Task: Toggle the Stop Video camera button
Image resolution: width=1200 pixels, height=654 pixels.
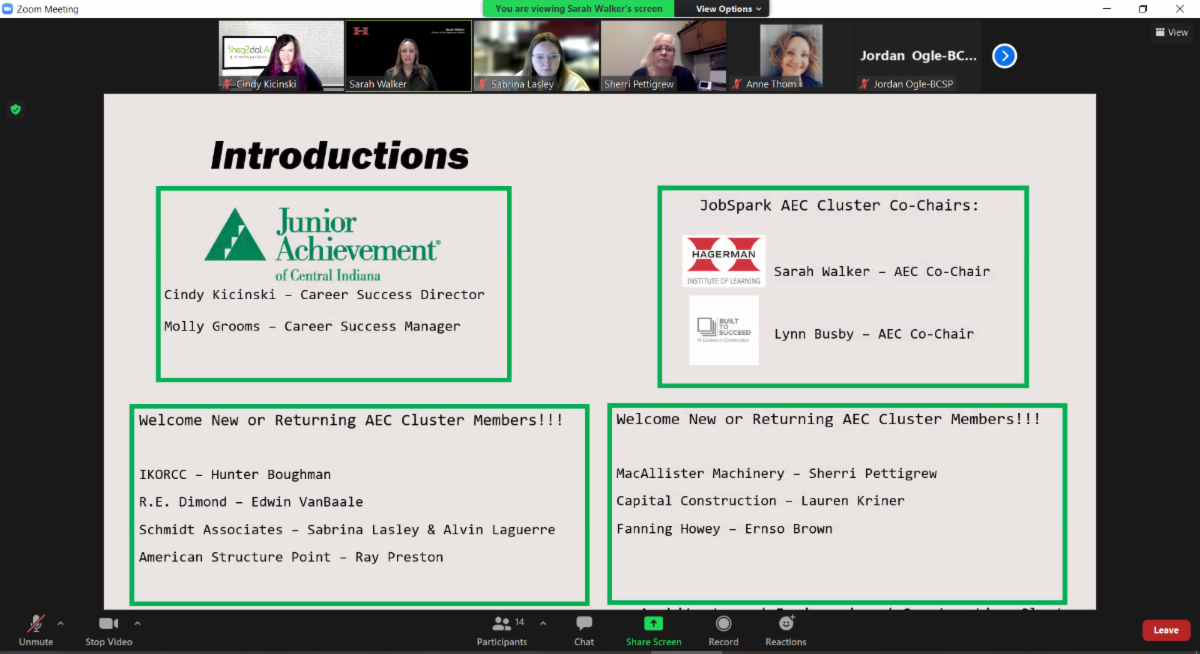Action: tap(108, 624)
